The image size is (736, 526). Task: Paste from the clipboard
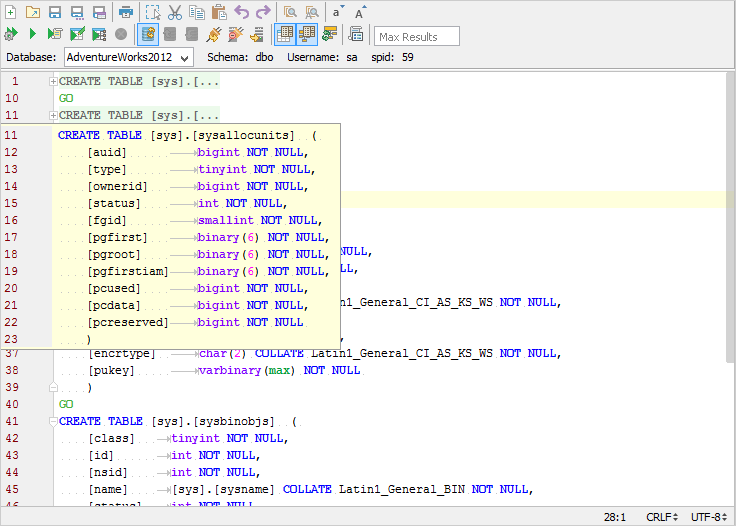219,12
